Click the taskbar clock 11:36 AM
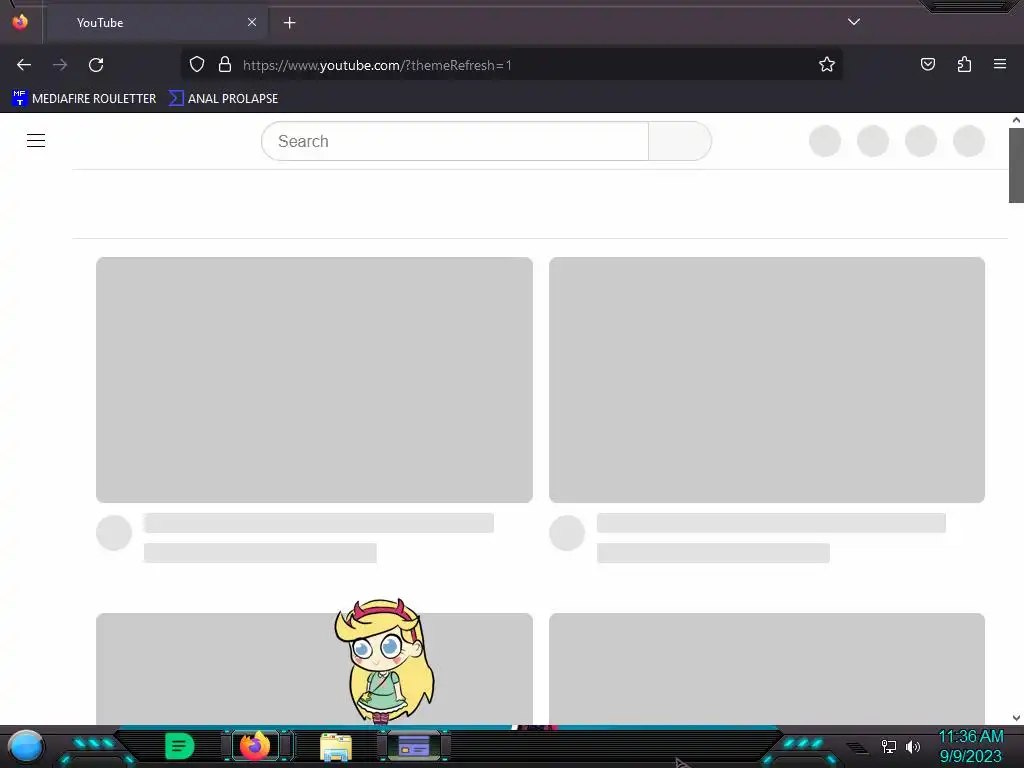The image size is (1024, 768). coord(970,737)
